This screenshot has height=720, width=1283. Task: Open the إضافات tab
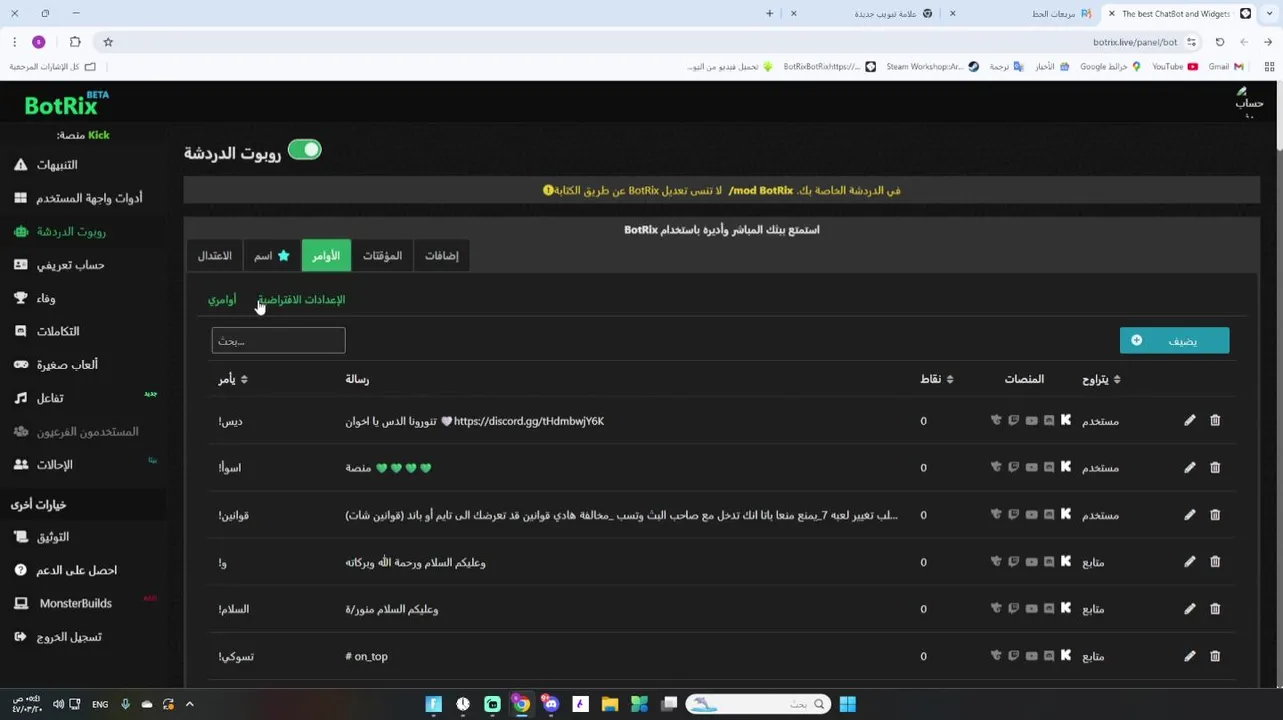pos(441,256)
